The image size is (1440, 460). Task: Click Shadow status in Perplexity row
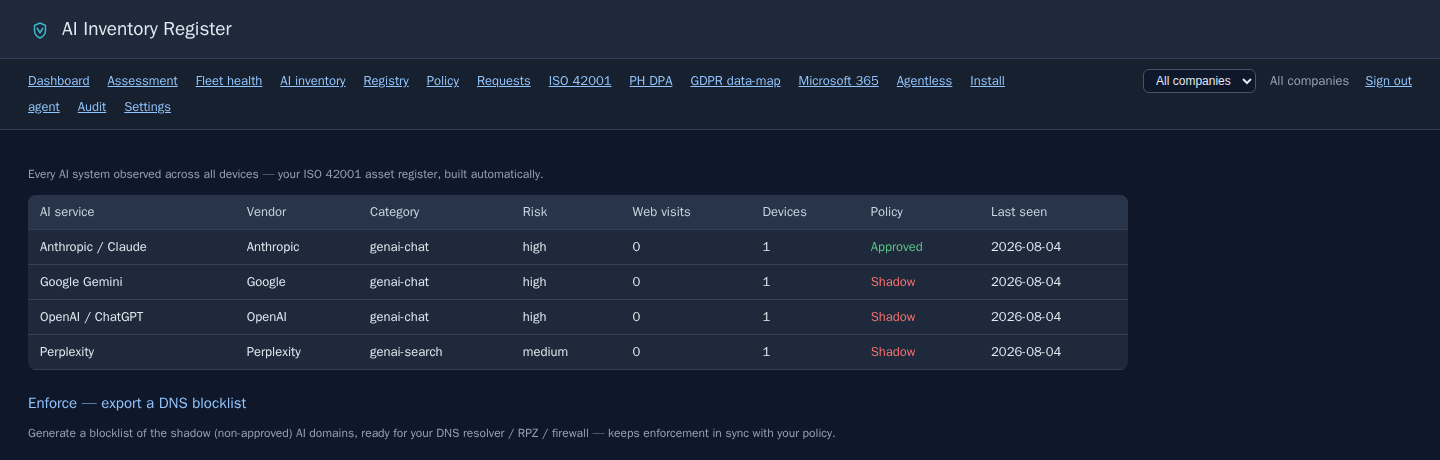coord(893,352)
